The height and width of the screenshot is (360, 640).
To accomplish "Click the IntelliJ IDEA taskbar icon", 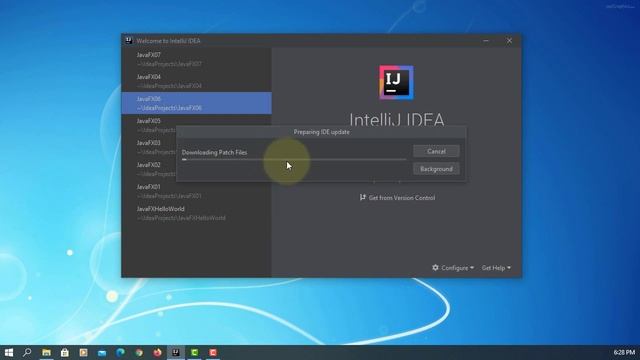I will [x=176, y=352].
